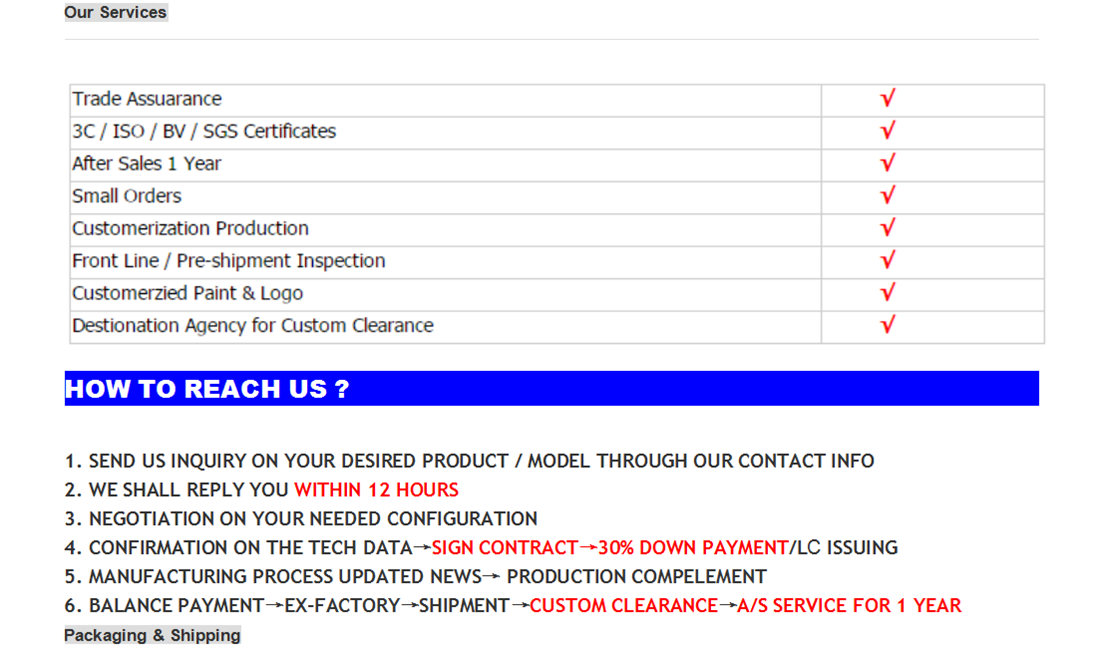
Task: Click the checkmark for Front Line / Pre-shipment Inspection
Action: pos(887,260)
